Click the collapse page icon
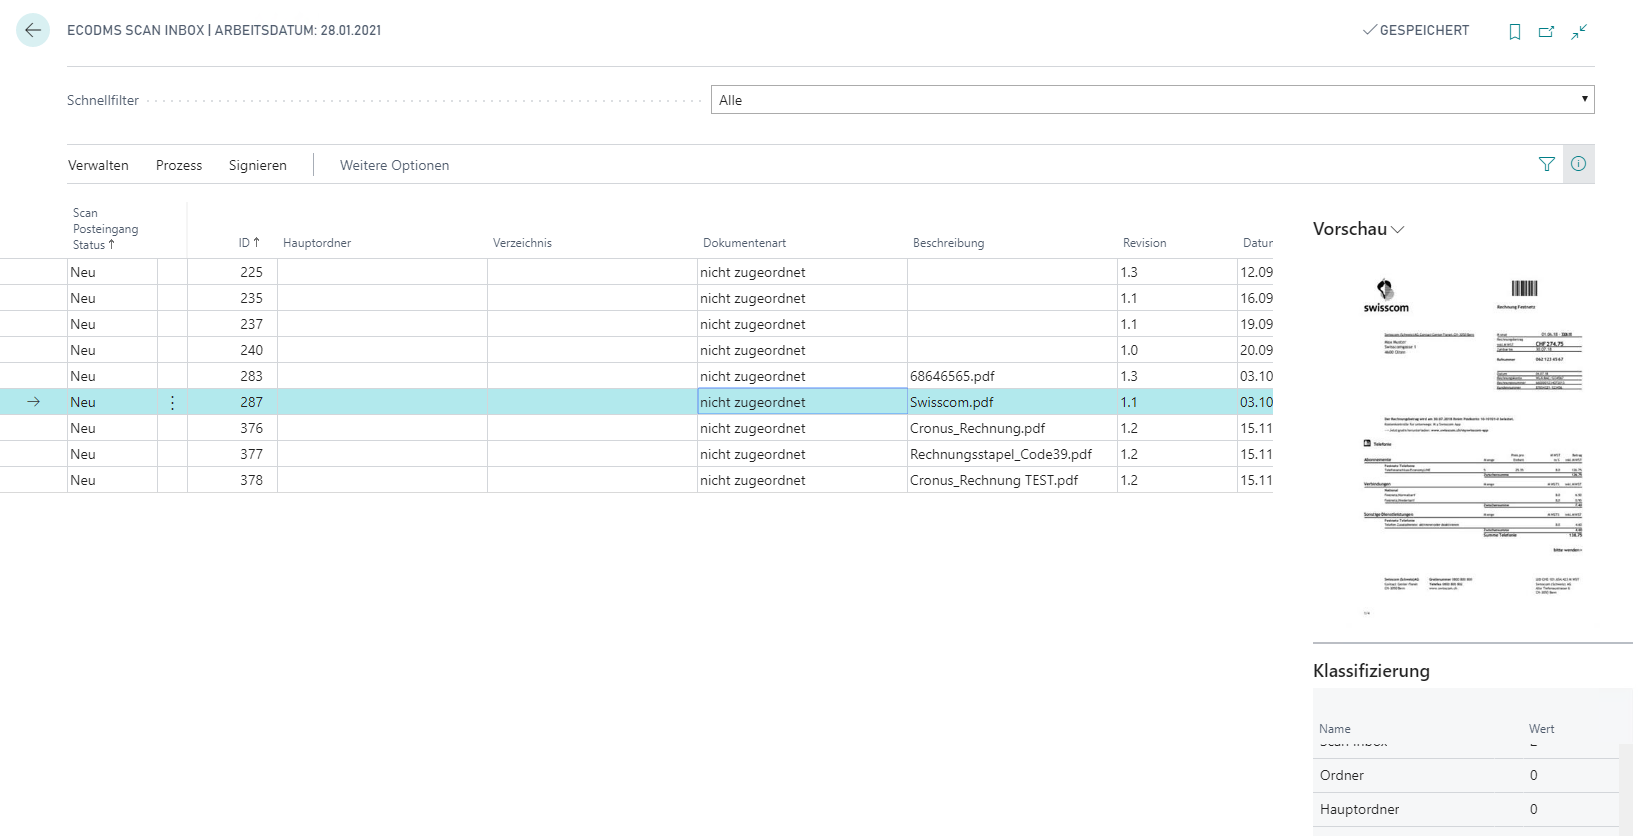 (x=1579, y=32)
